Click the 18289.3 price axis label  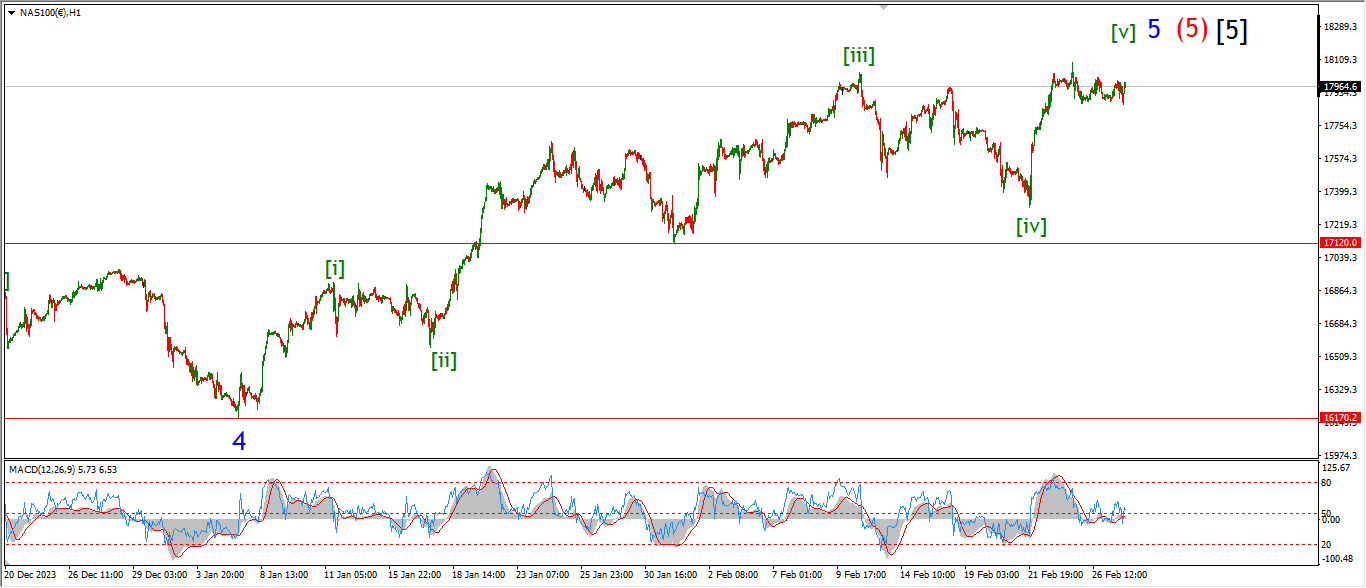[x=1339, y=26]
